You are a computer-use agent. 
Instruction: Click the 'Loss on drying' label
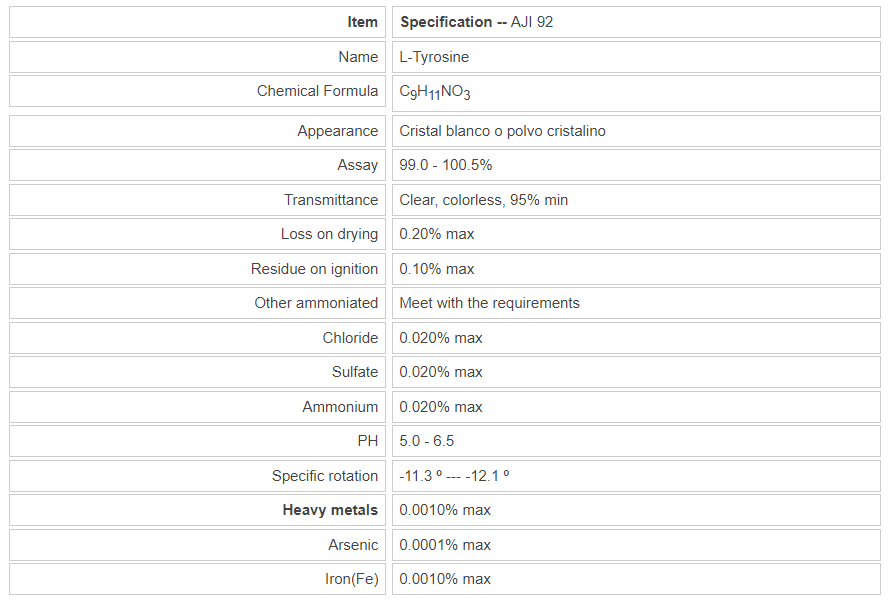click(x=329, y=234)
